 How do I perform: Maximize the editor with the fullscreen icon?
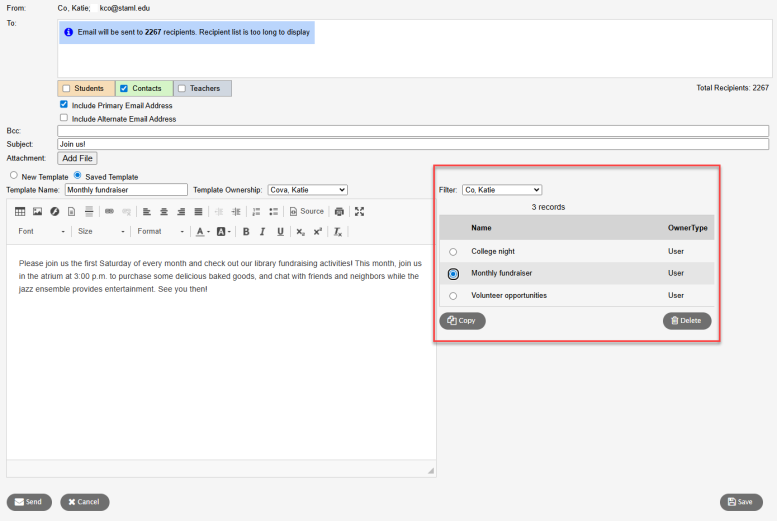click(359, 212)
